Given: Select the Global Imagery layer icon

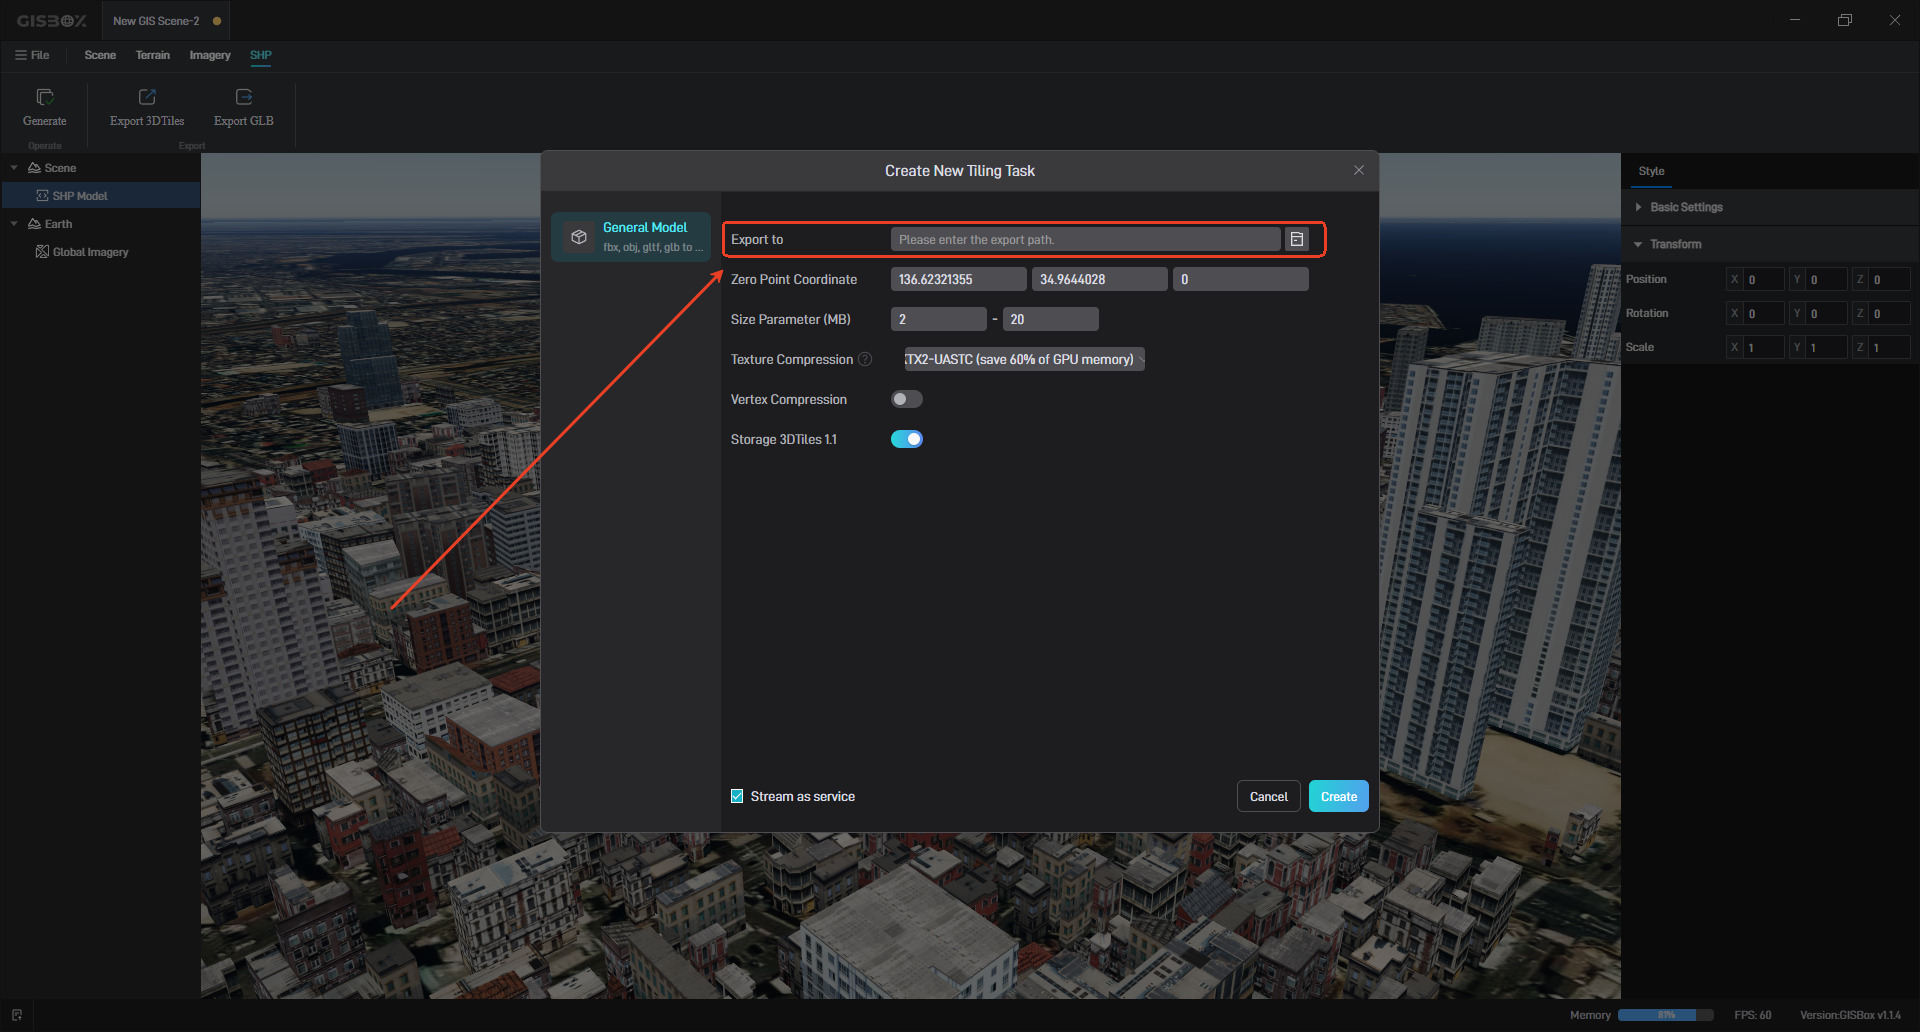Looking at the screenshot, I should click(42, 252).
